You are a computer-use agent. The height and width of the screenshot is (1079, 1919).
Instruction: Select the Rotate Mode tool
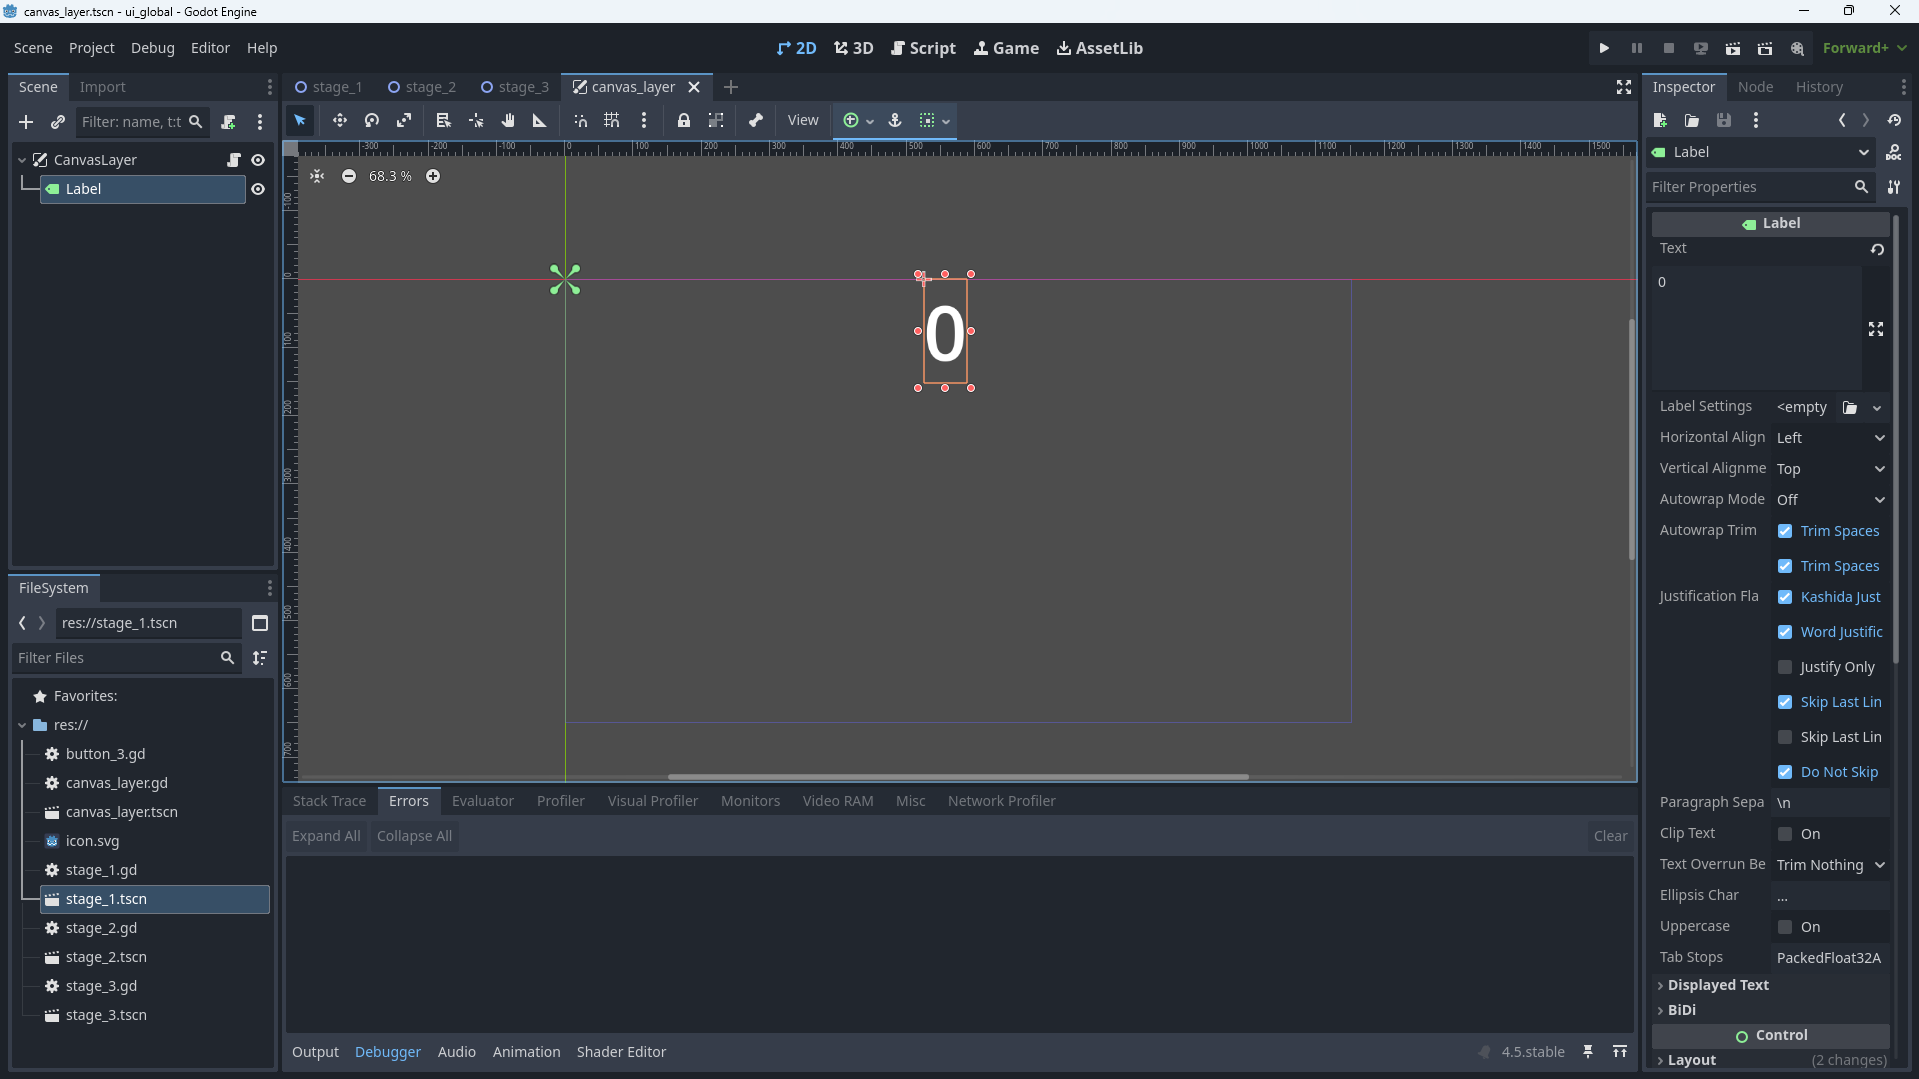(x=372, y=120)
